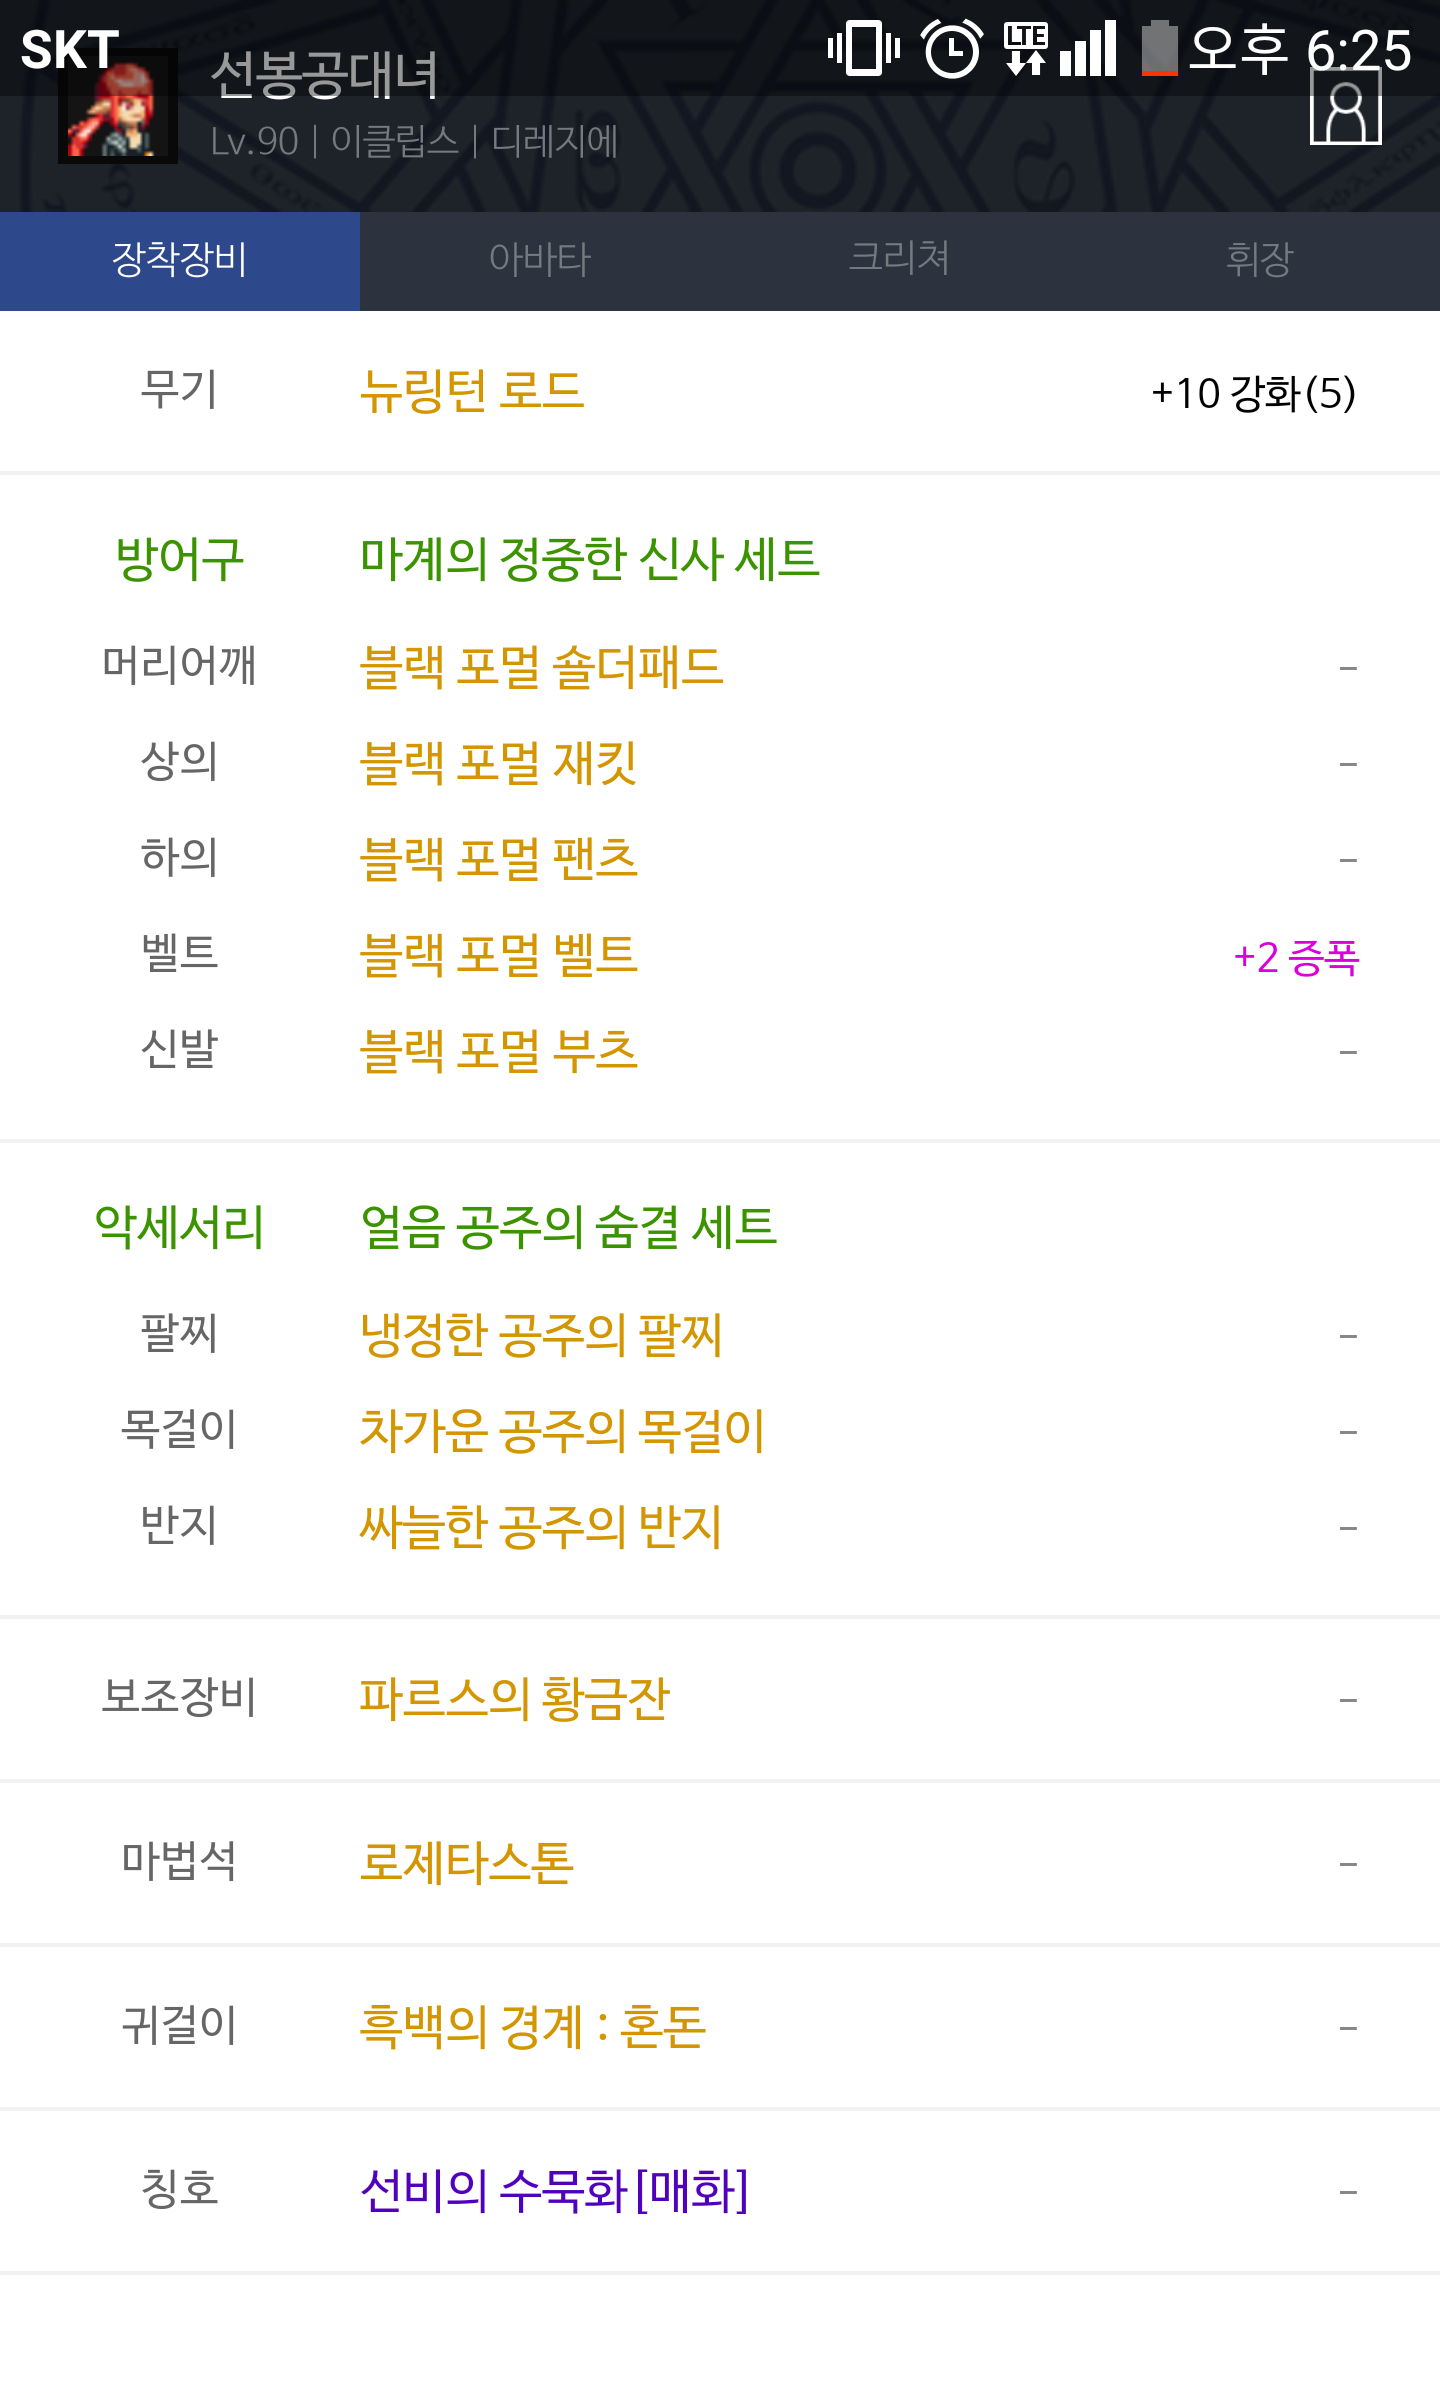Tap the earring 흑백의 경계 : 혼돈
This screenshot has width=1440, height=2392.
533,2027
